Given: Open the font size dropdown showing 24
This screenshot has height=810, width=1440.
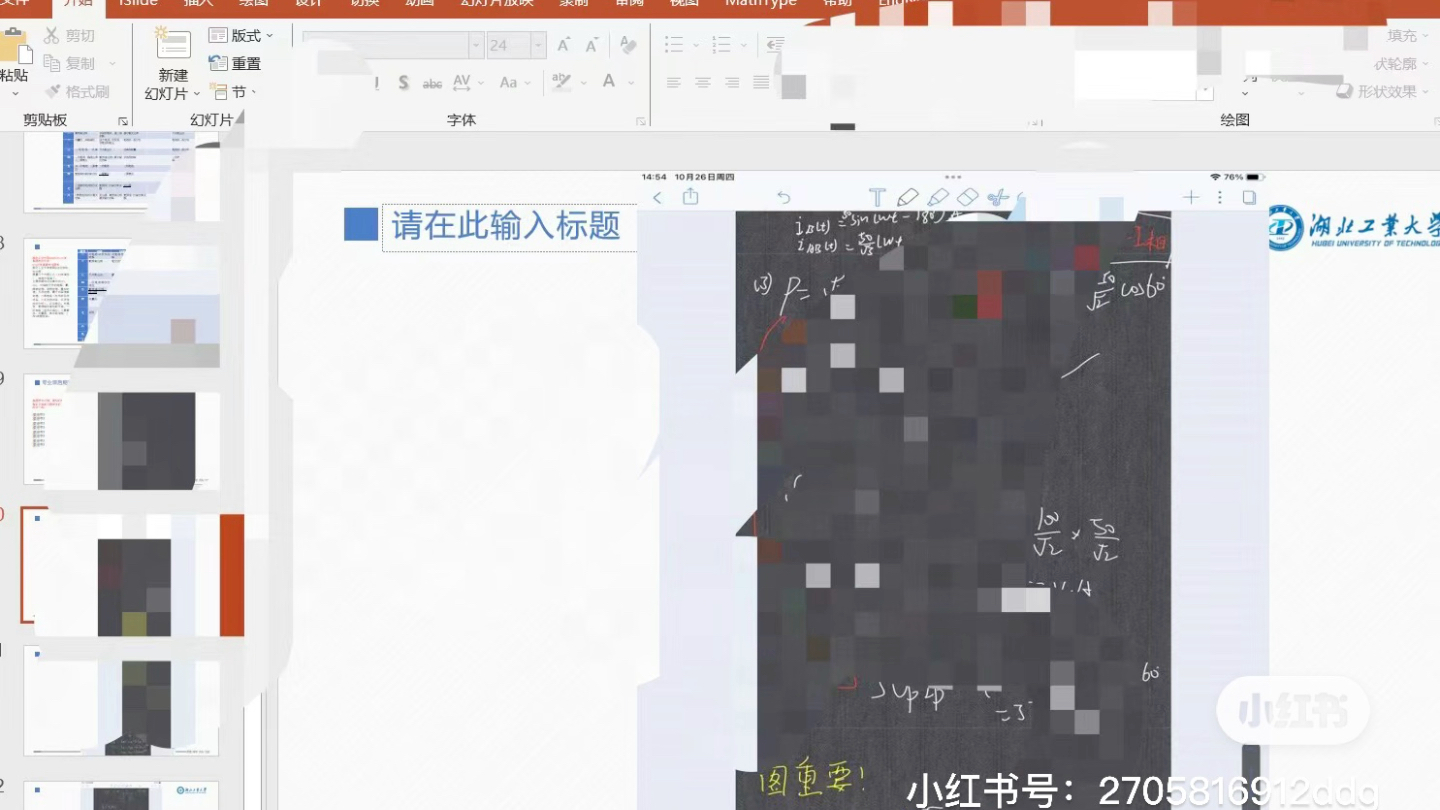Looking at the screenshot, I should coord(537,45).
